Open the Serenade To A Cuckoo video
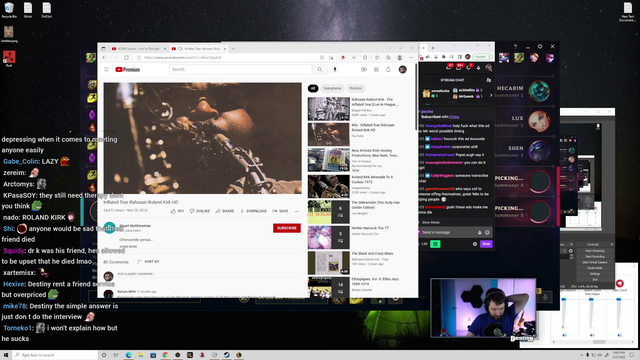 [329, 186]
